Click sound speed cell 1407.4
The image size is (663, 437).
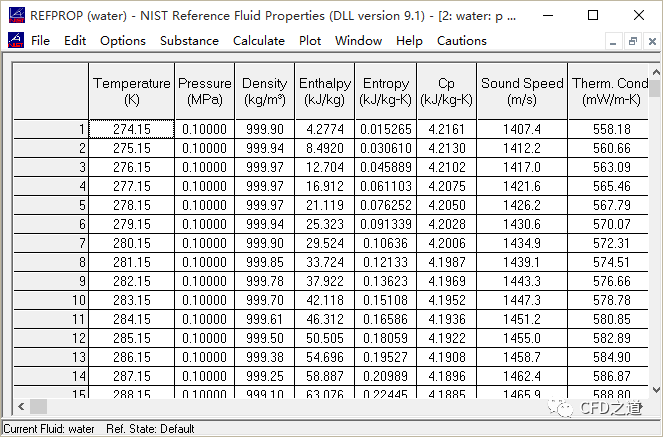click(x=522, y=129)
